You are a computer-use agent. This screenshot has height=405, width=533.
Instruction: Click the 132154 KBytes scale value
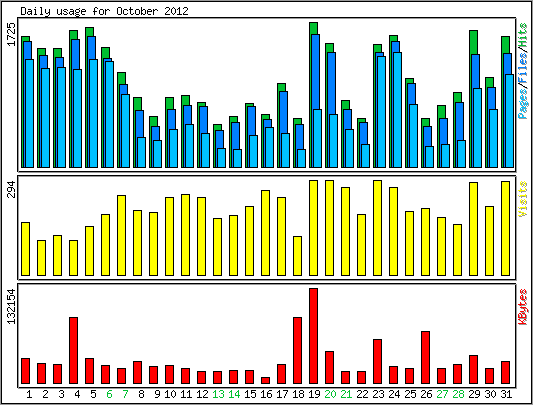tap(12, 306)
